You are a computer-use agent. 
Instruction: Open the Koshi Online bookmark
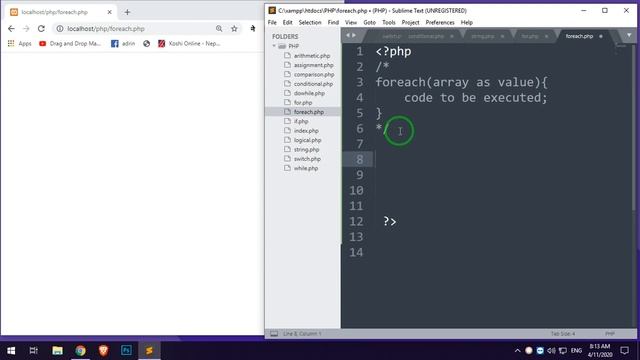189,43
